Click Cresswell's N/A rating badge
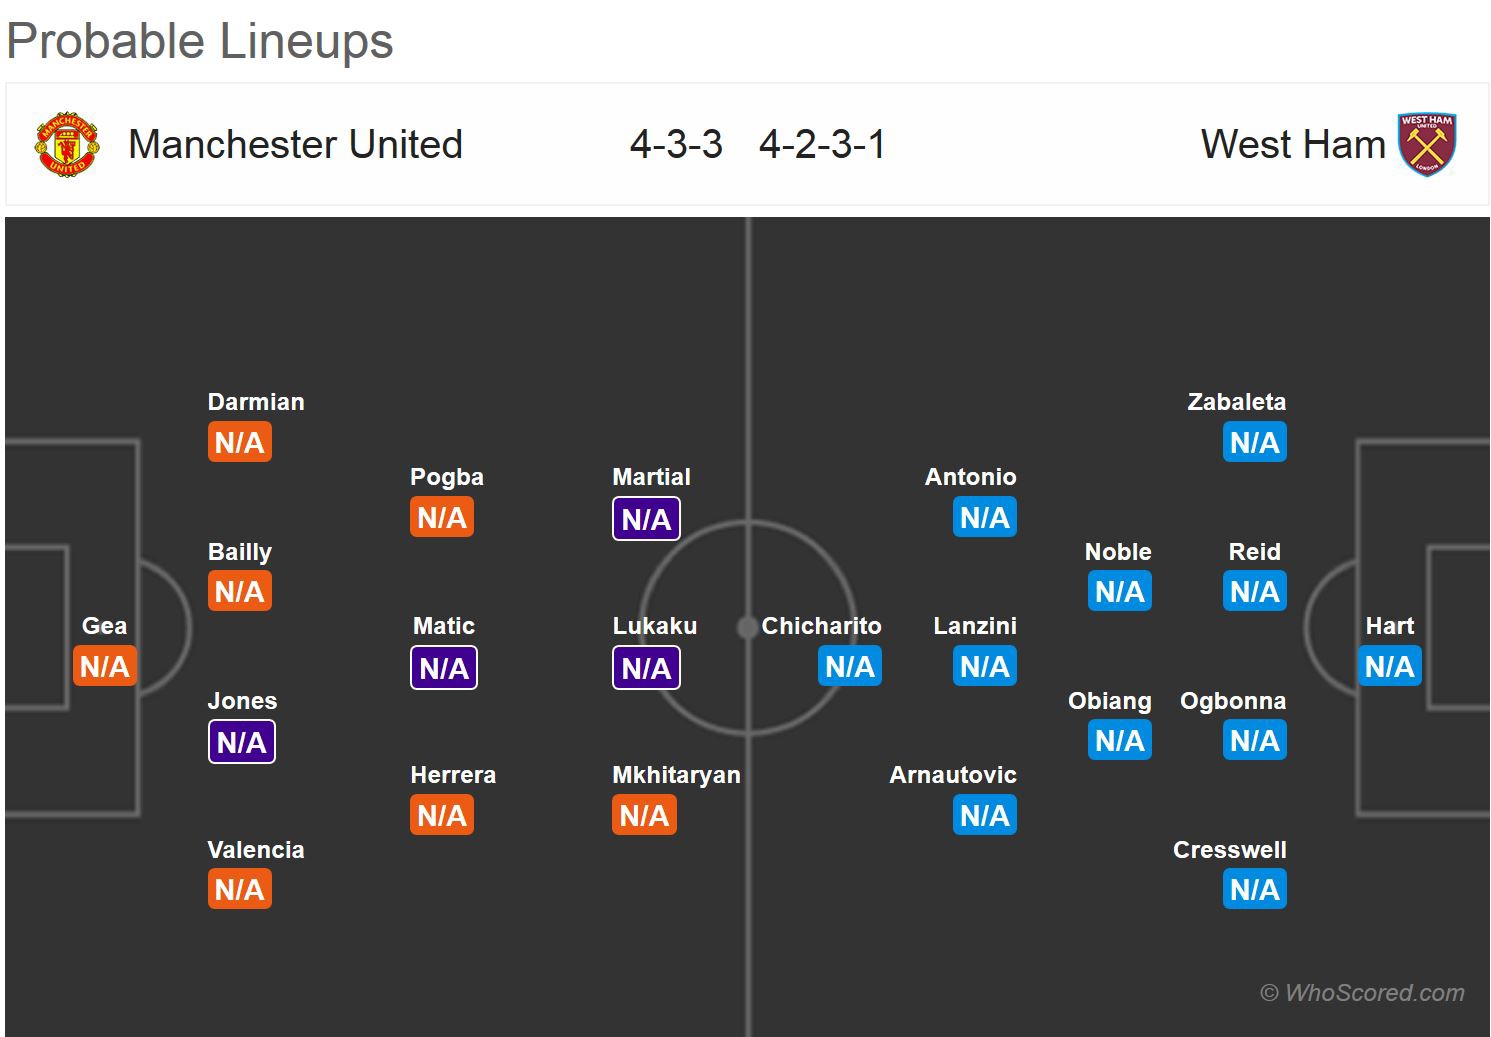The image size is (1491, 1037). click(x=1254, y=889)
